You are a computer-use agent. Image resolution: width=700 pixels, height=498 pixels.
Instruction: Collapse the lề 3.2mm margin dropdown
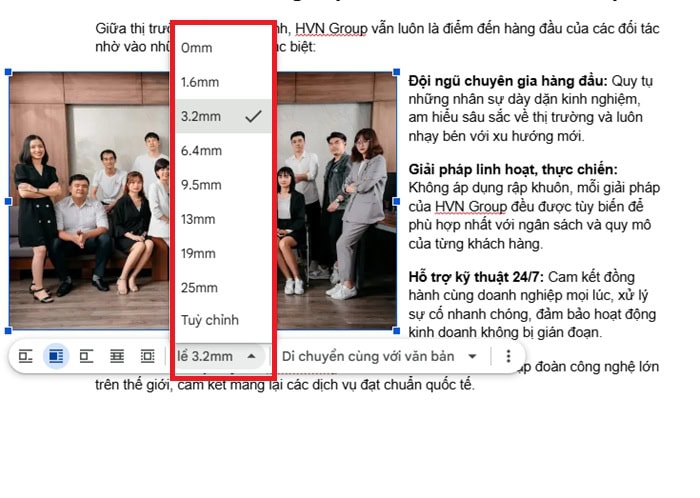coord(222,356)
